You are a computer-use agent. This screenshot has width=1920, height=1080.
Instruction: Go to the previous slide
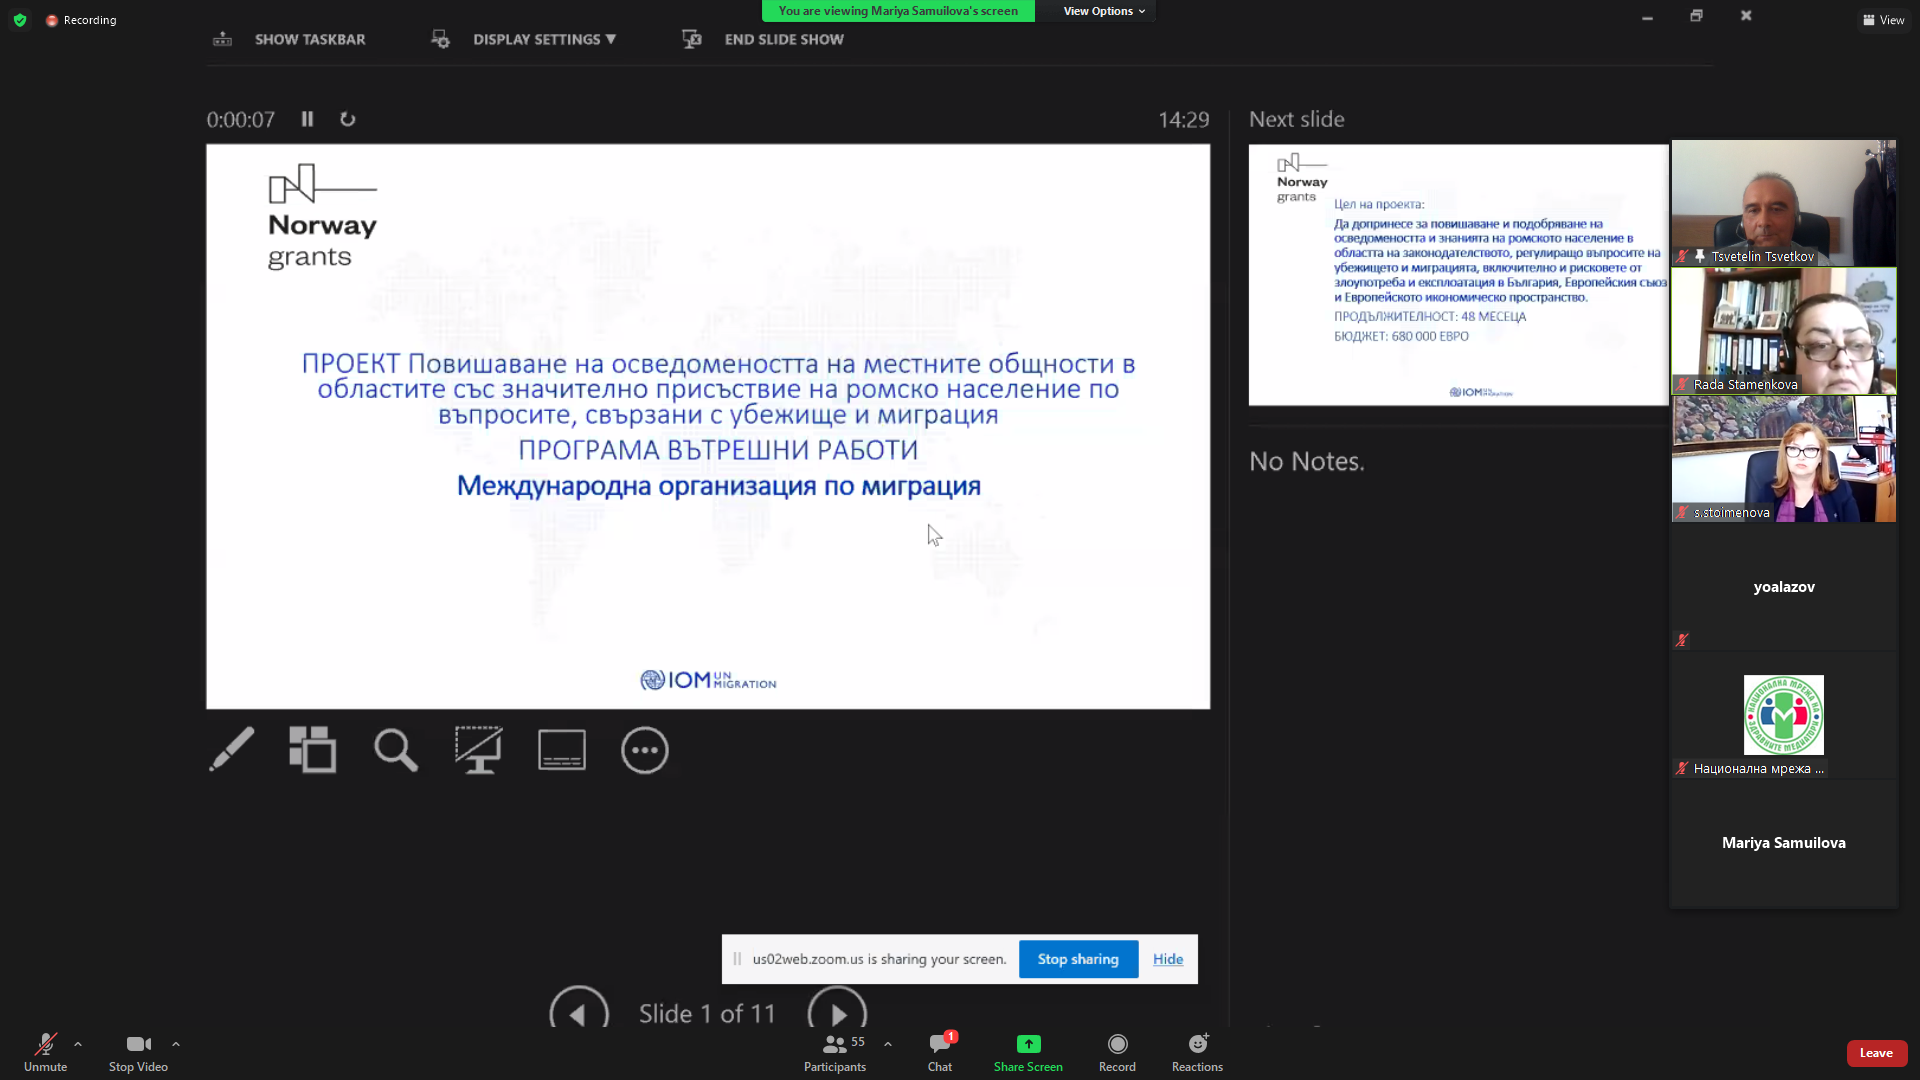578,1012
